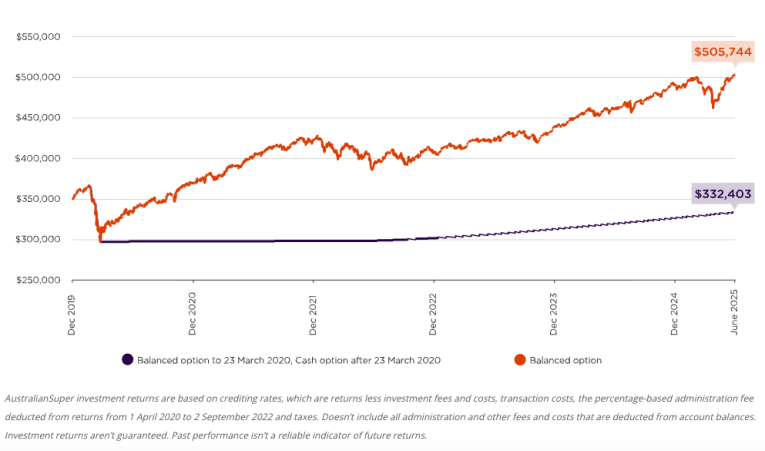Click the $332,403 value callout

723,194
